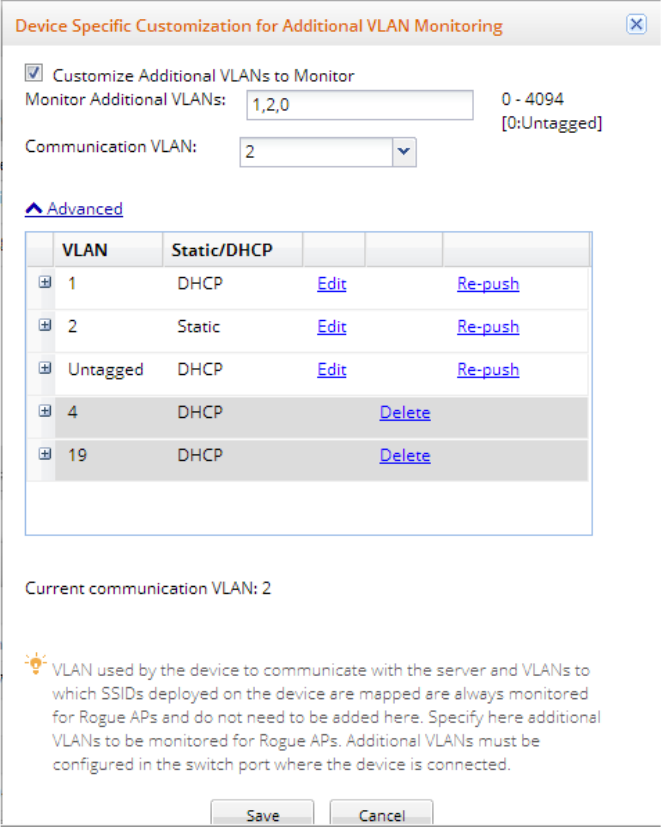Screen dimensions: 661x827
Task: Click the Monitor Additional VLANs input field
Action: (x=359, y=104)
